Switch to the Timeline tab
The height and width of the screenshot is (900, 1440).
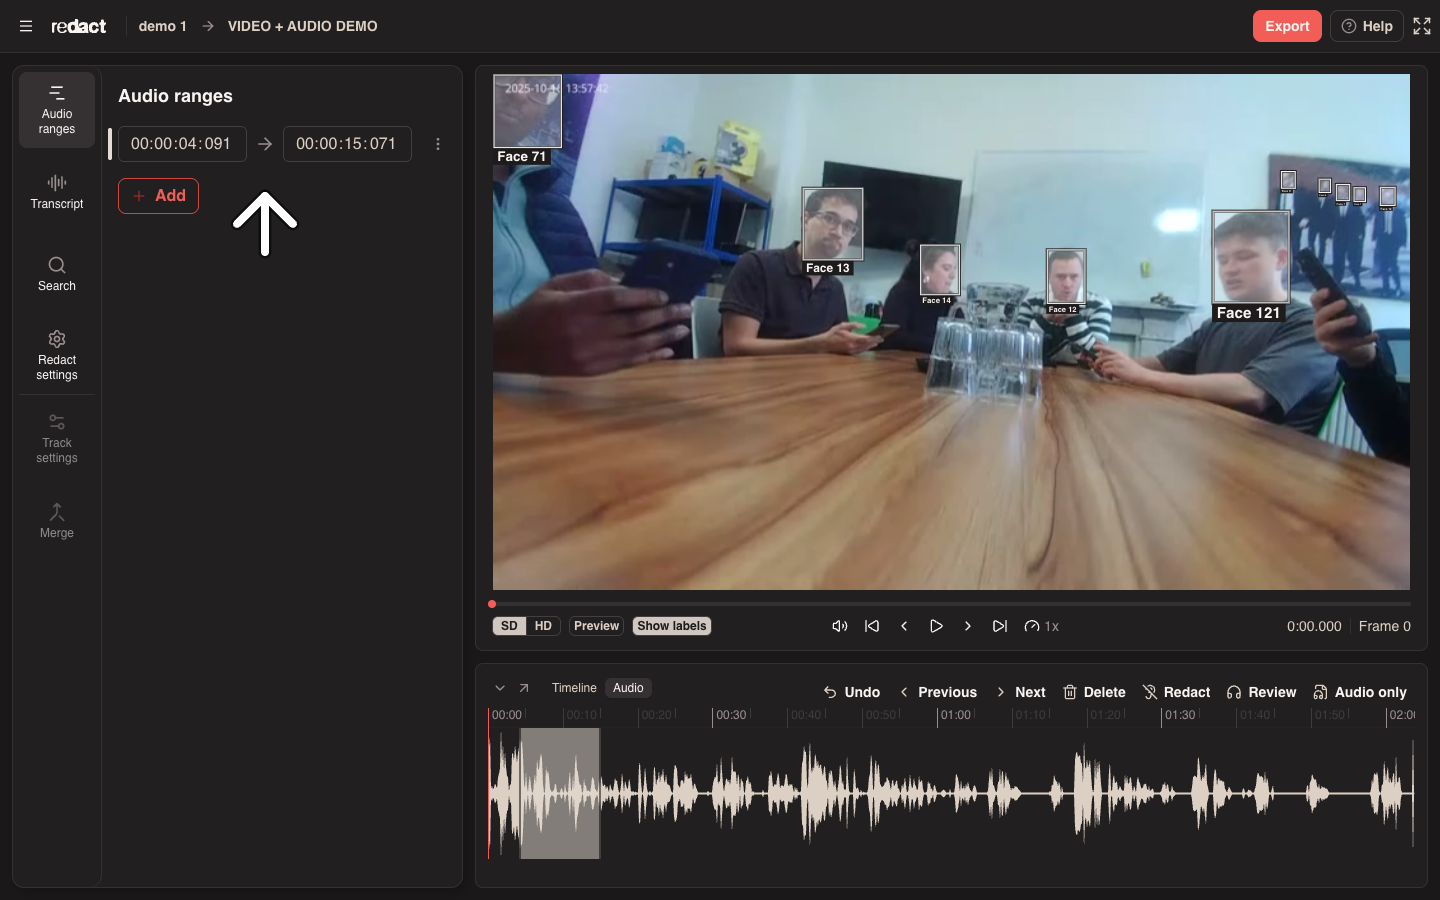[x=574, y=688]
